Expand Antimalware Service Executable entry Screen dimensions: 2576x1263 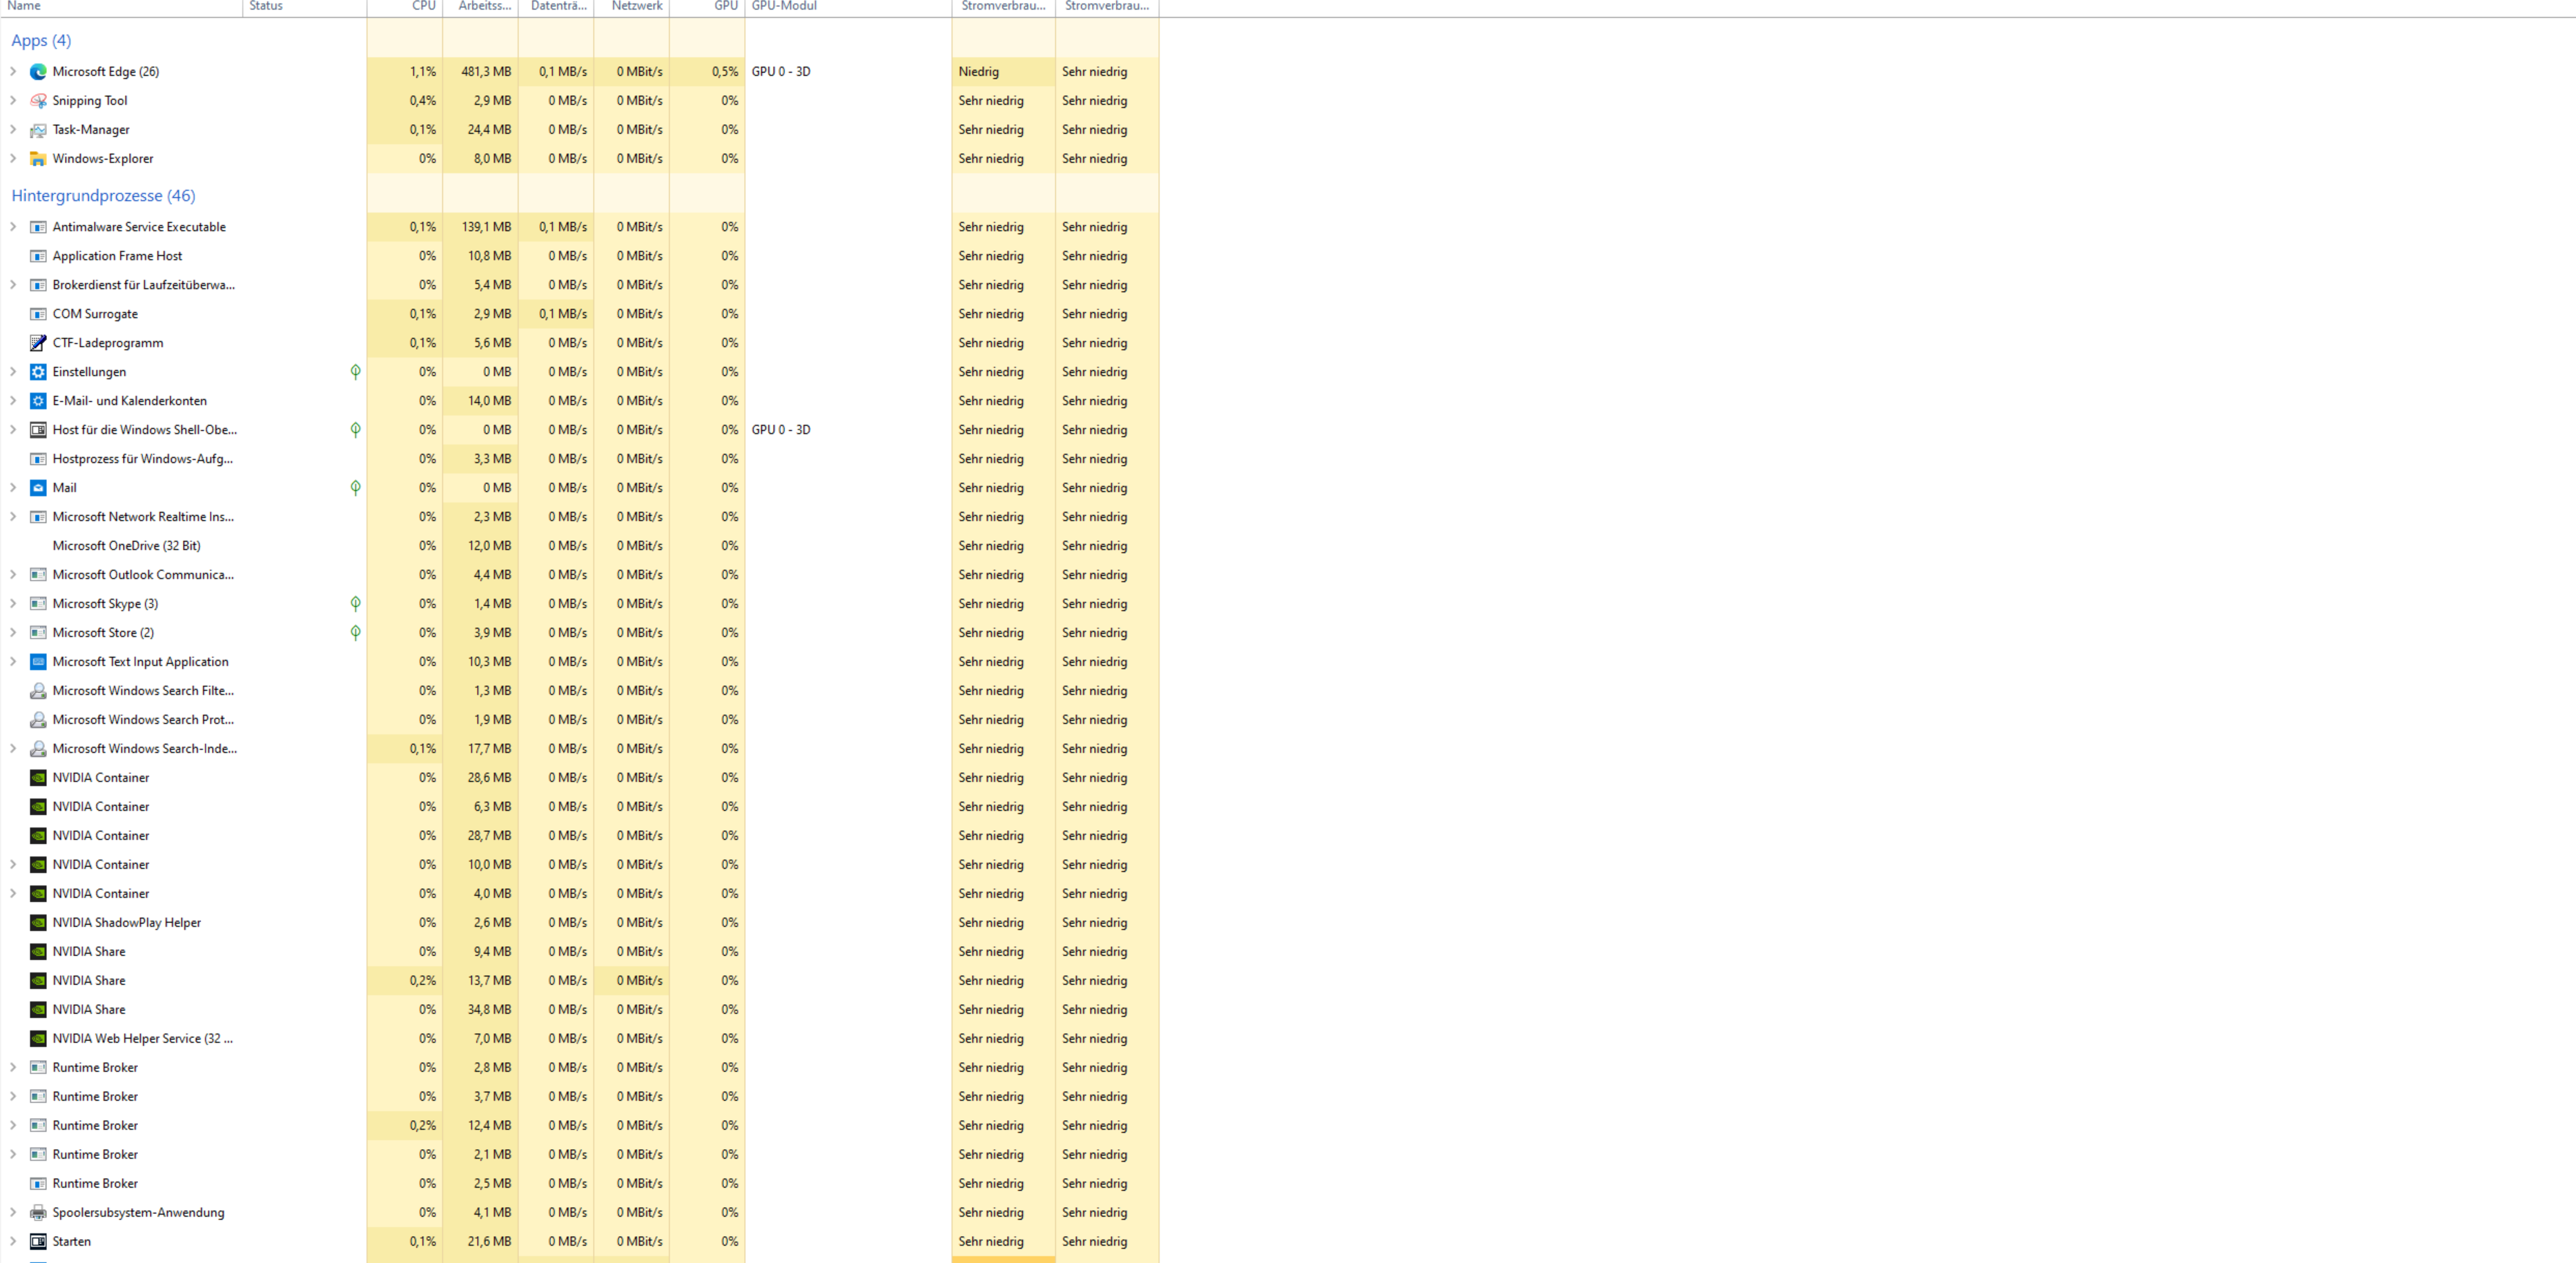tap(13, 227)
